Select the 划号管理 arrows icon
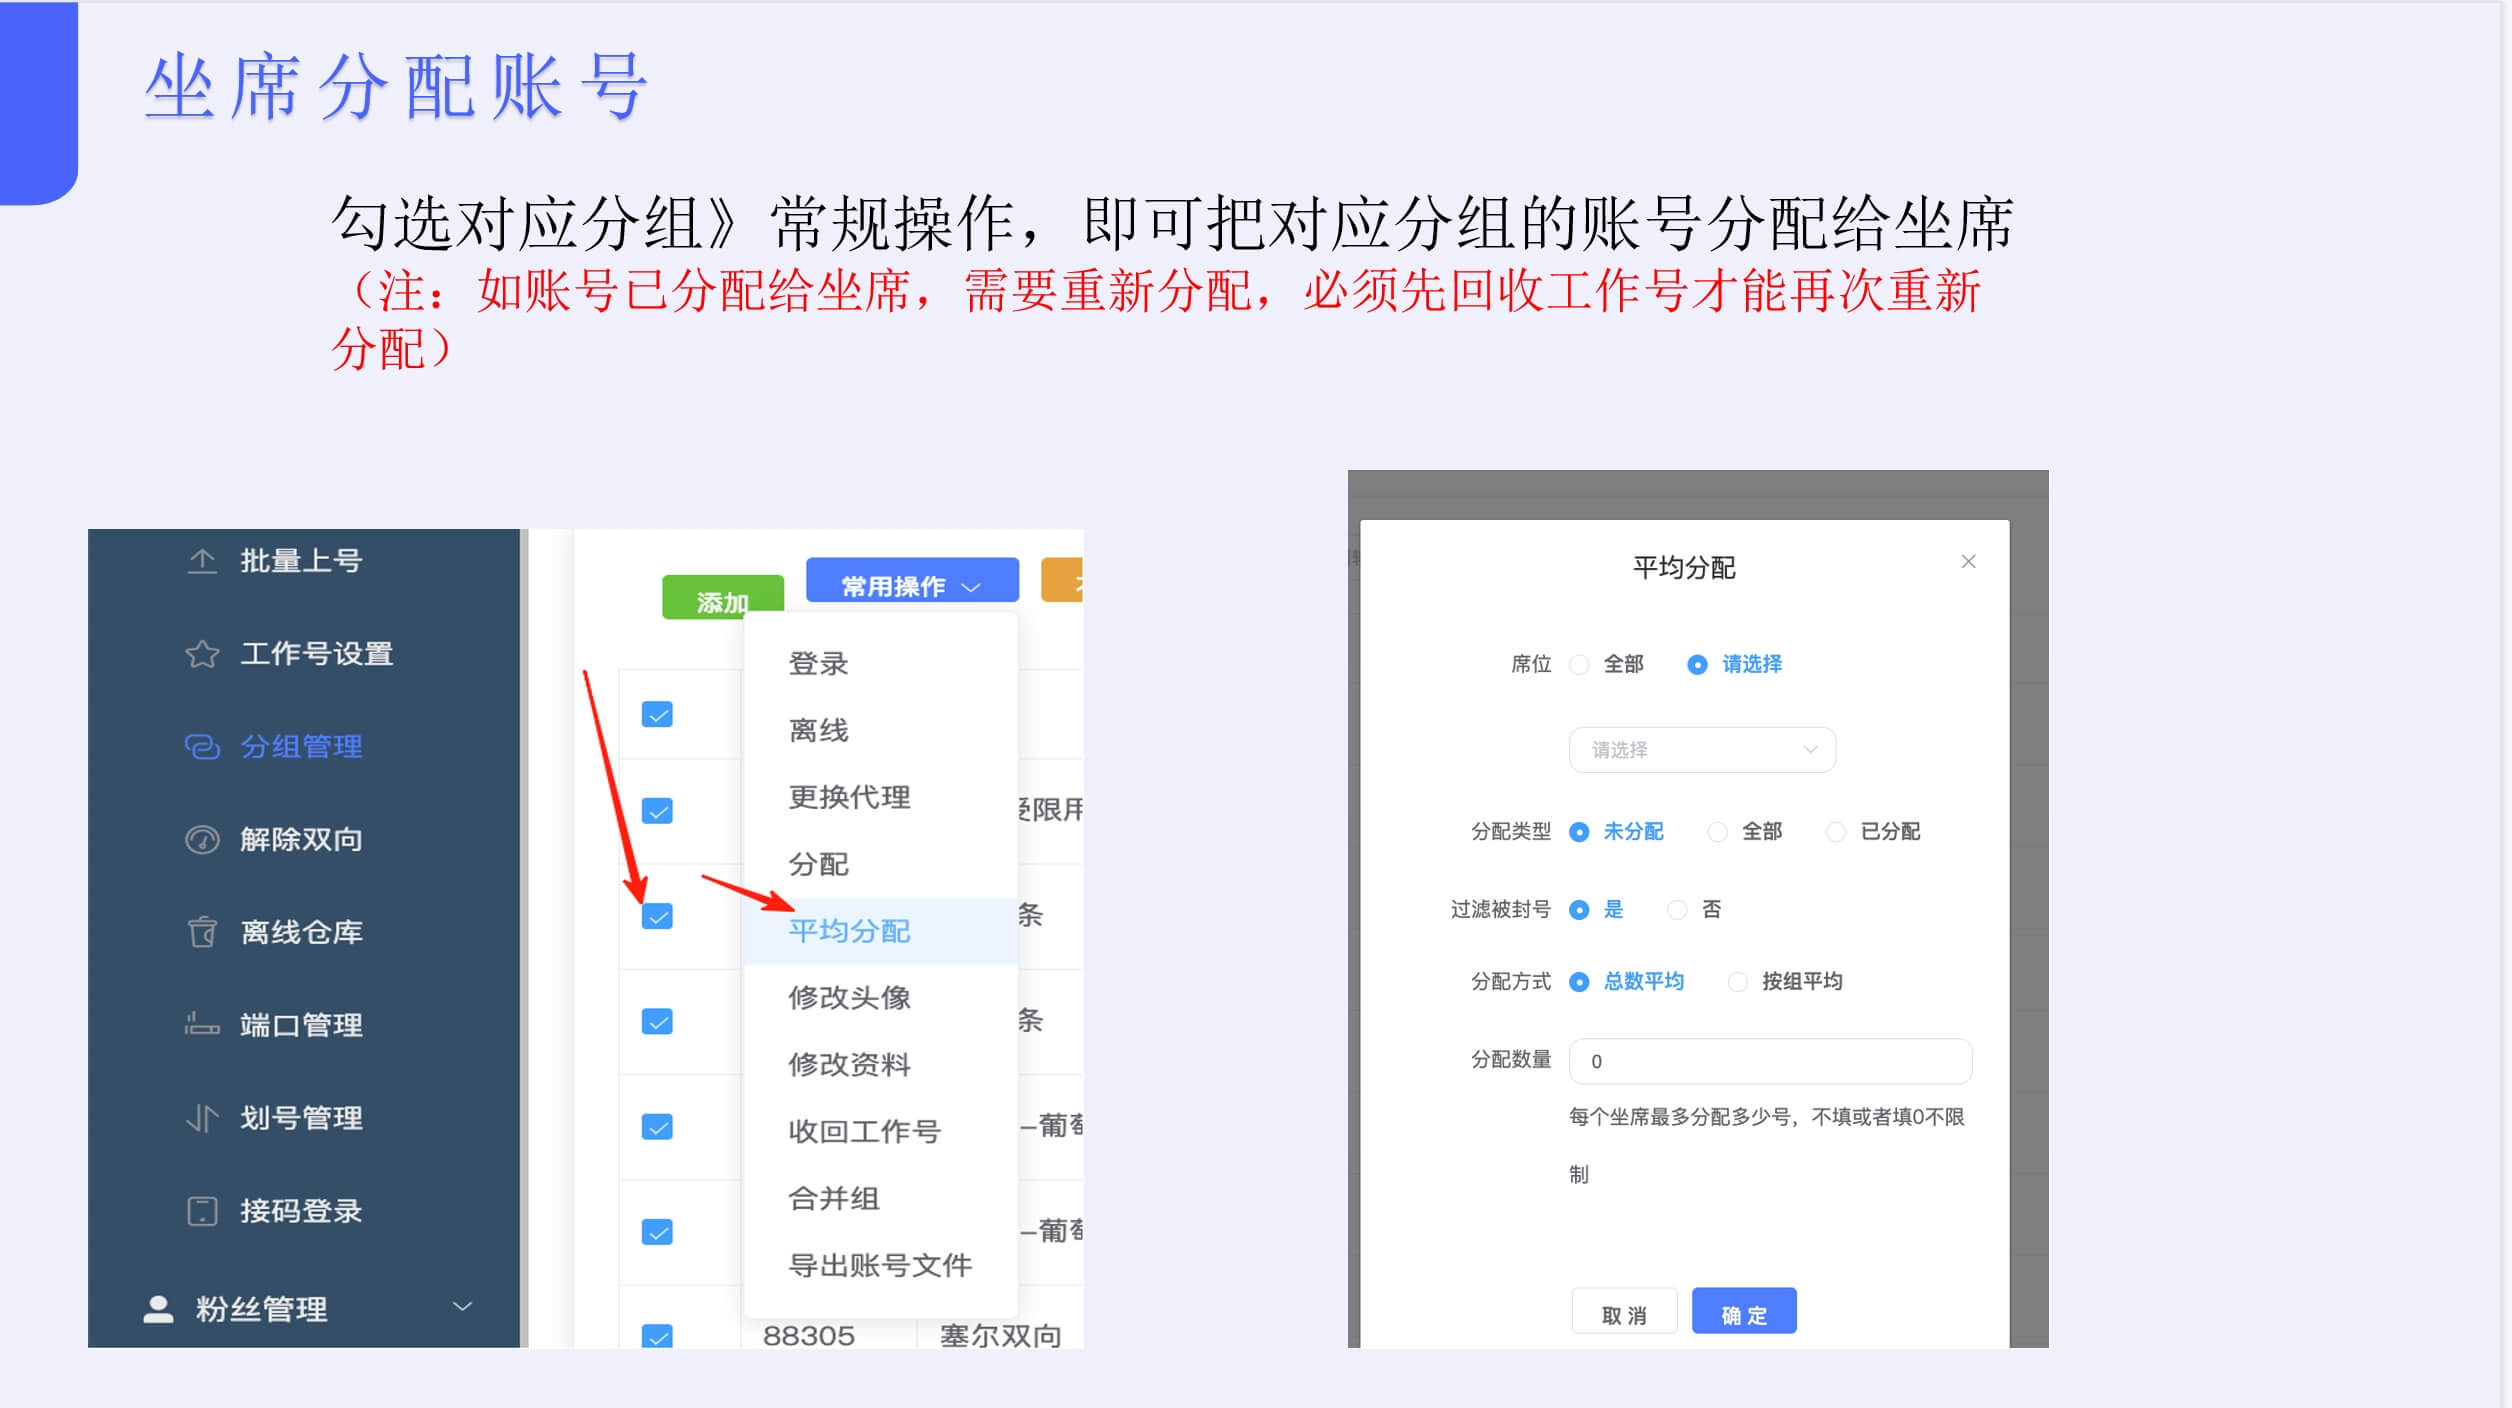 [200, 1118]
